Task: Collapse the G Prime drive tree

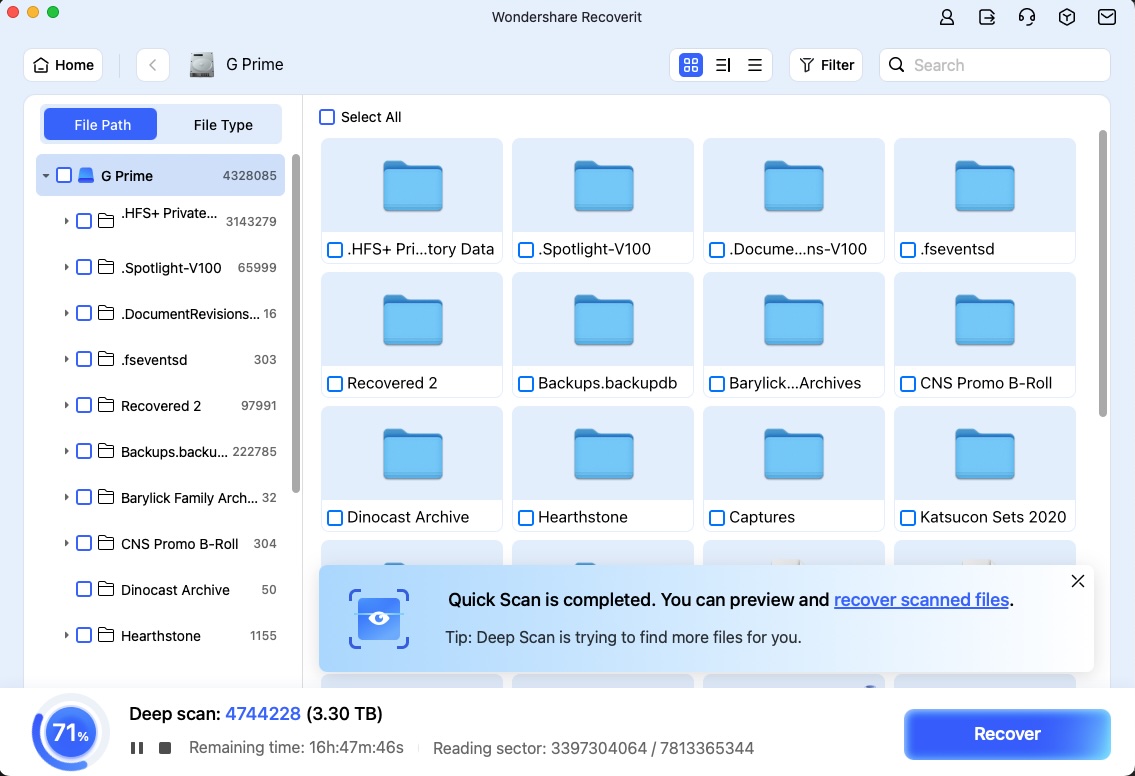Action: pyautogui.click(x=46, y=176)
